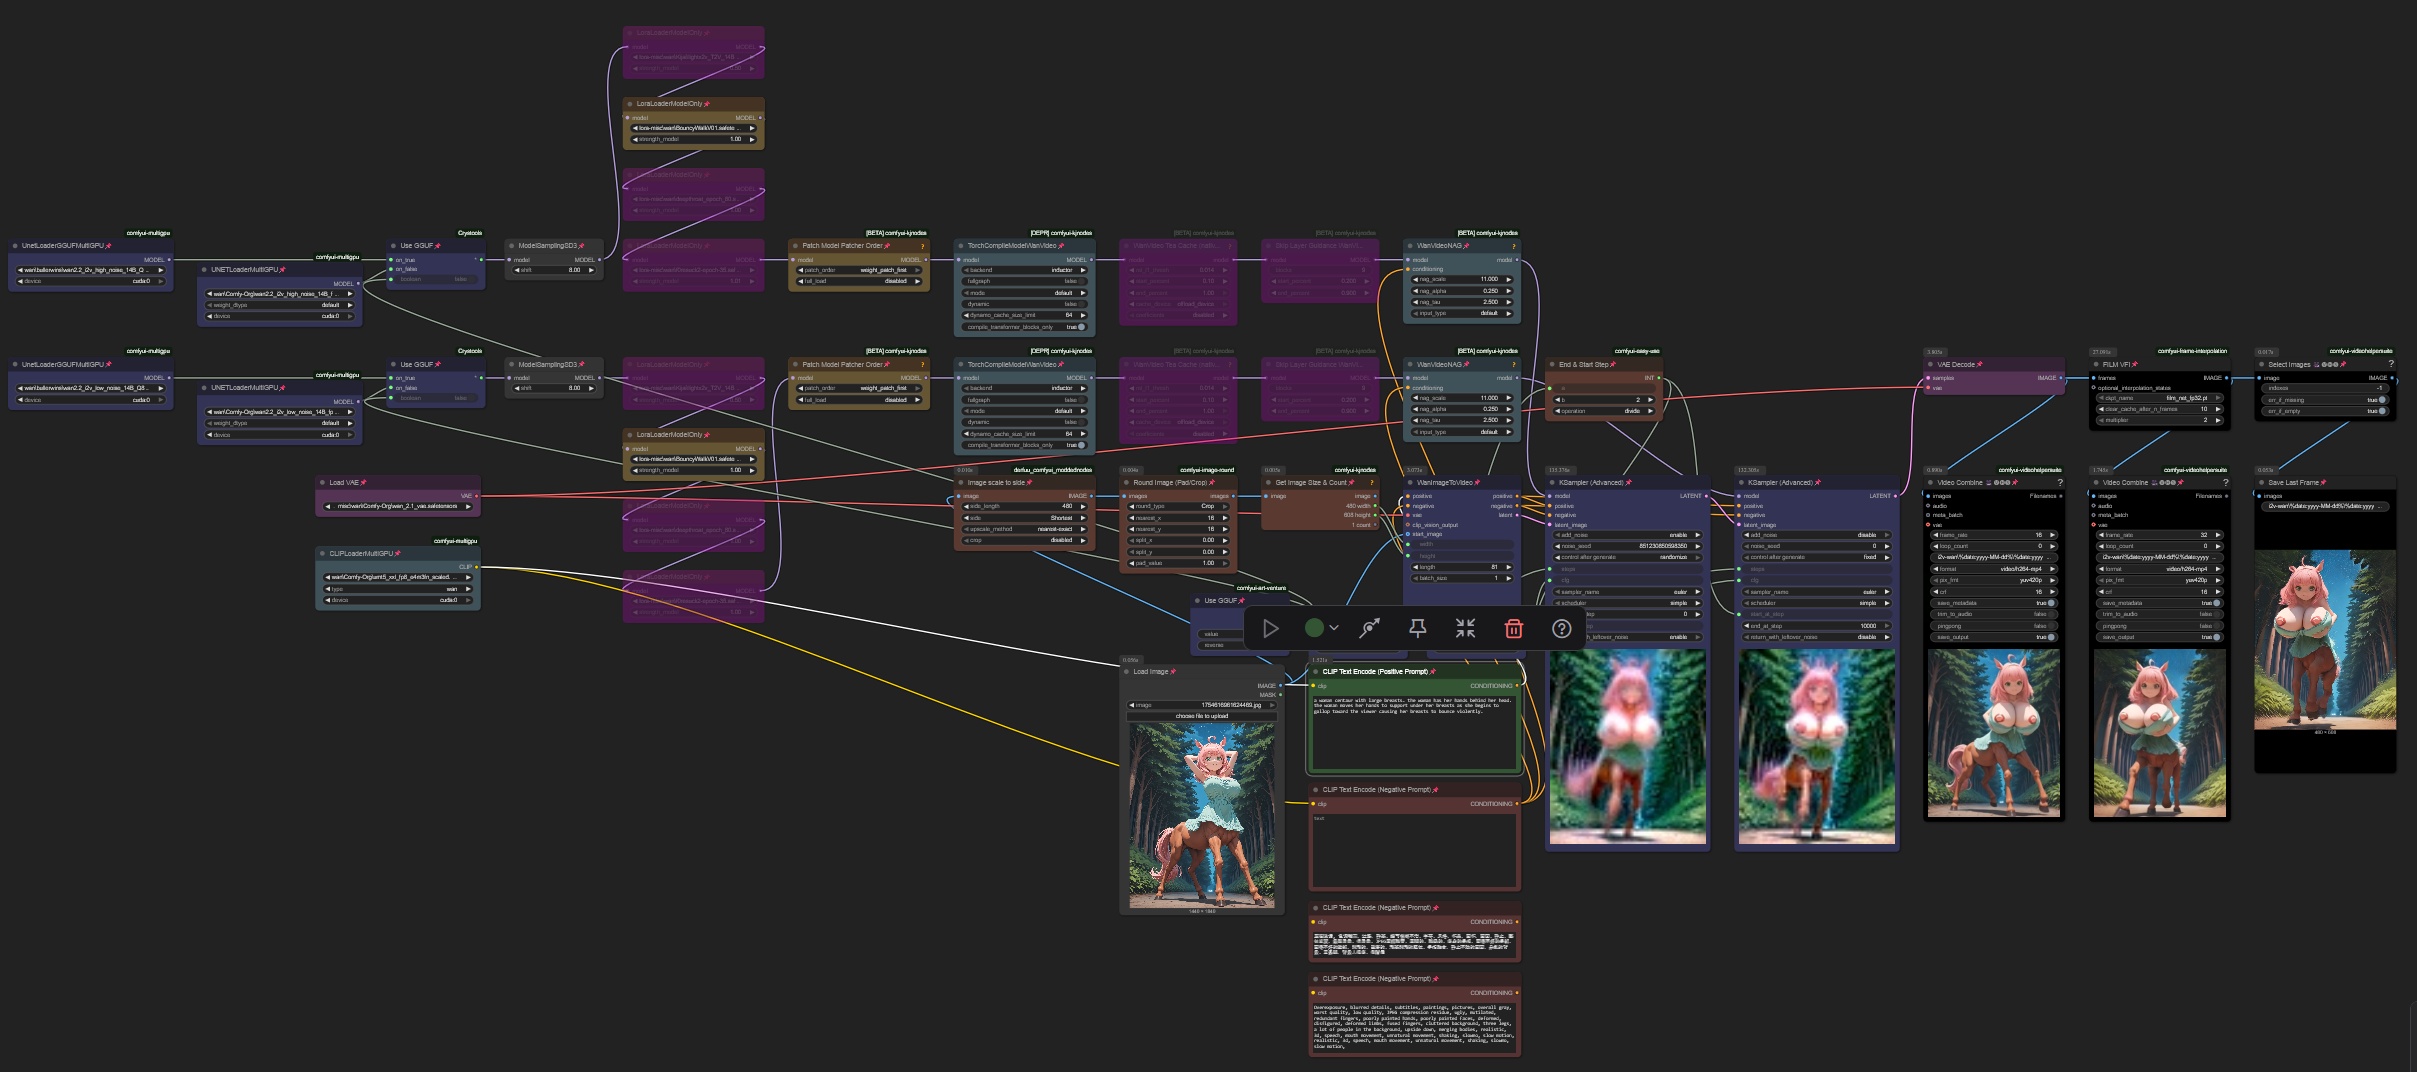Click collapse dot on first KSampler (Advanced) node
This screenshot has width=2417, height=1072.
tap(1552, 482)
